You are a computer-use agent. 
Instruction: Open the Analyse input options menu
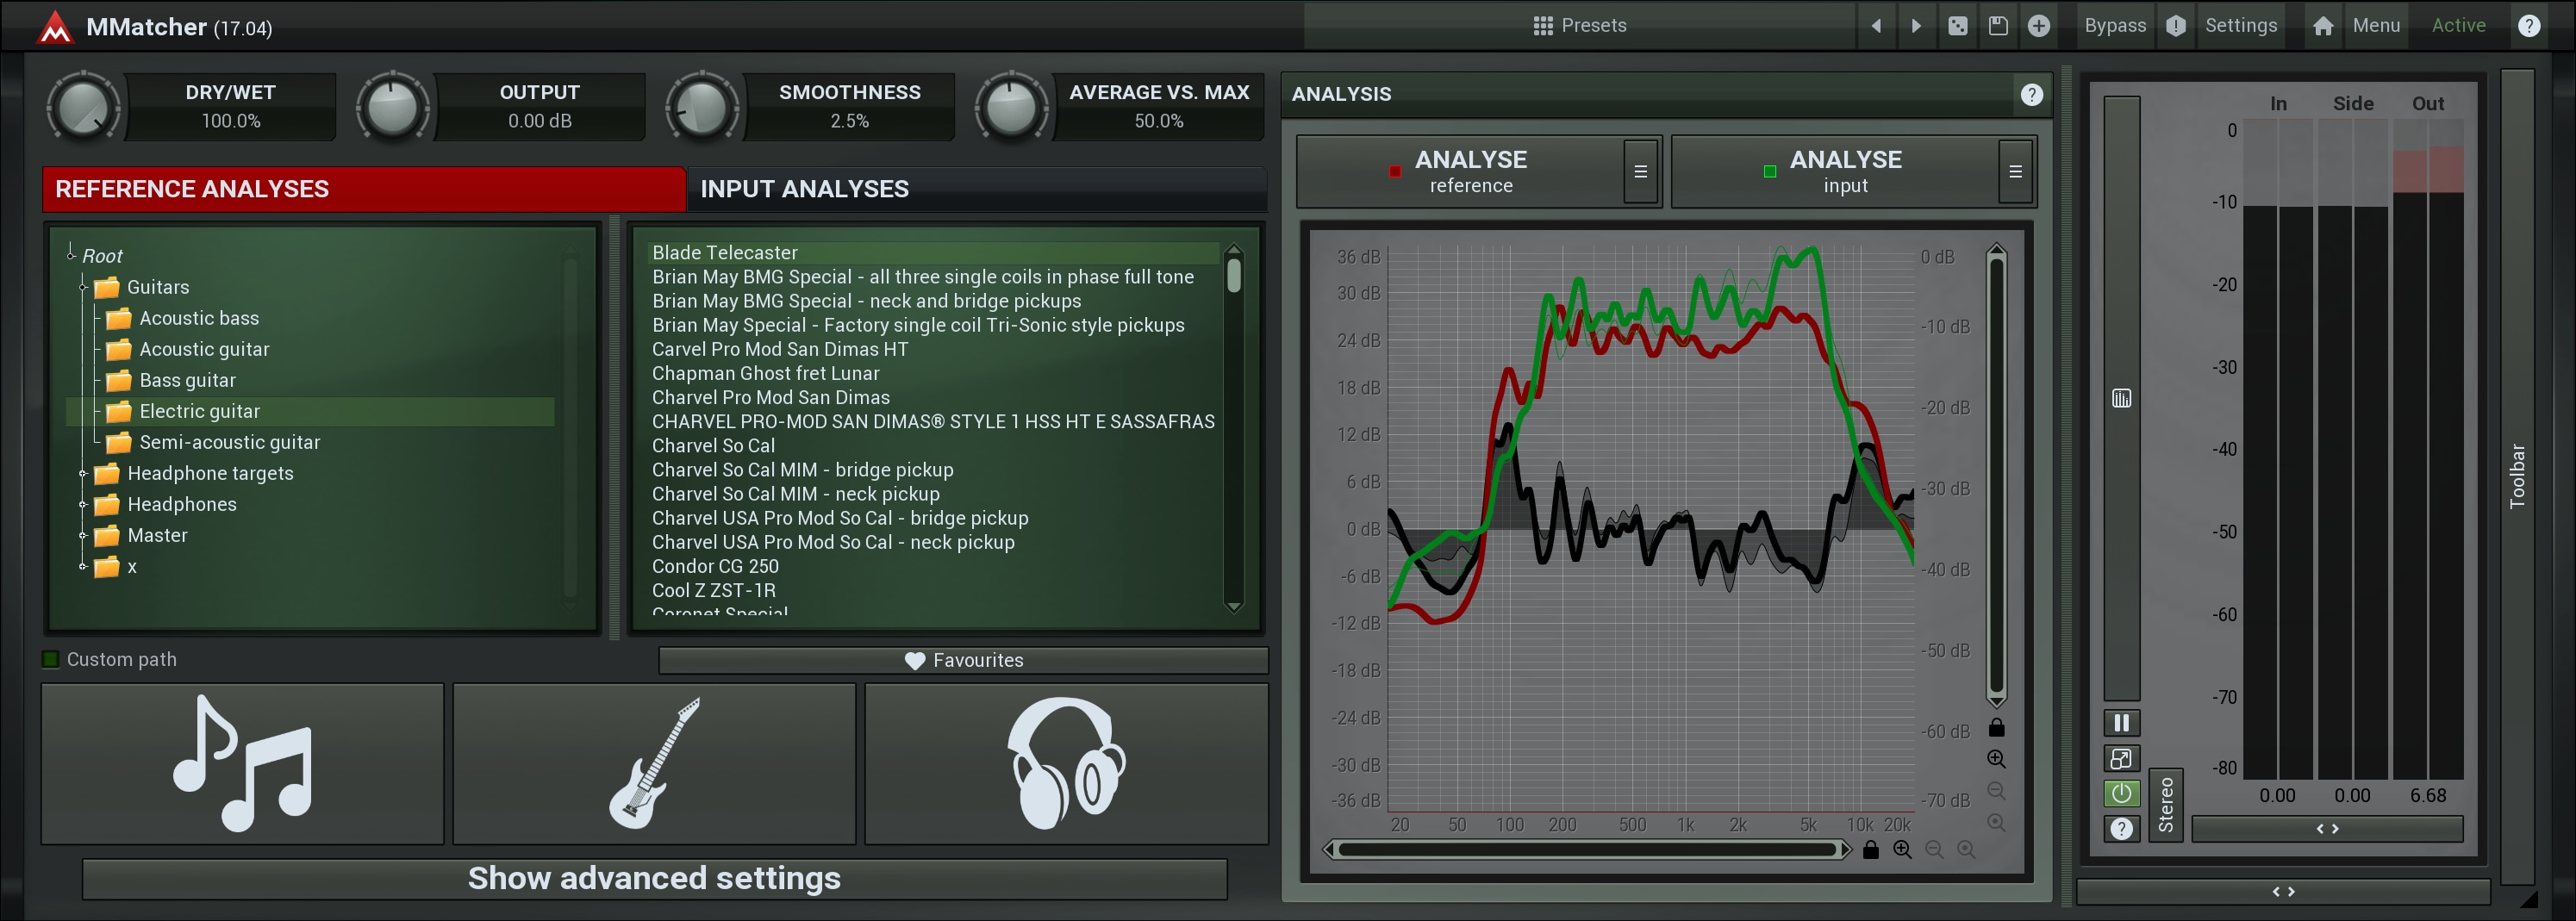coord(2015,172)
